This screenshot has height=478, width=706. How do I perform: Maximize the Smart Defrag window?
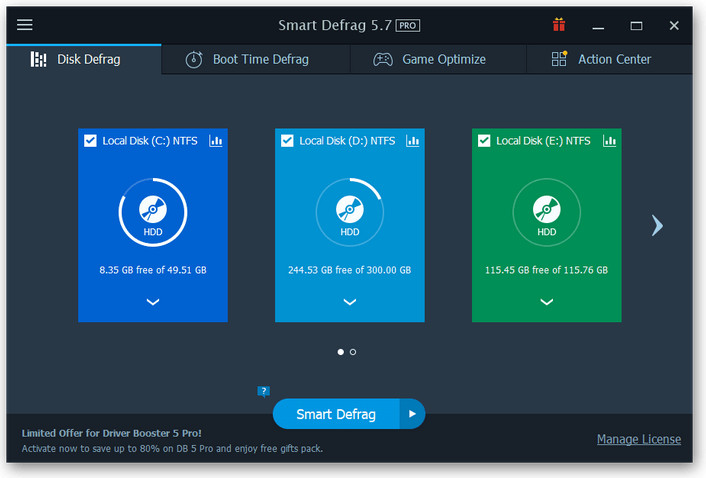point(636,26)
